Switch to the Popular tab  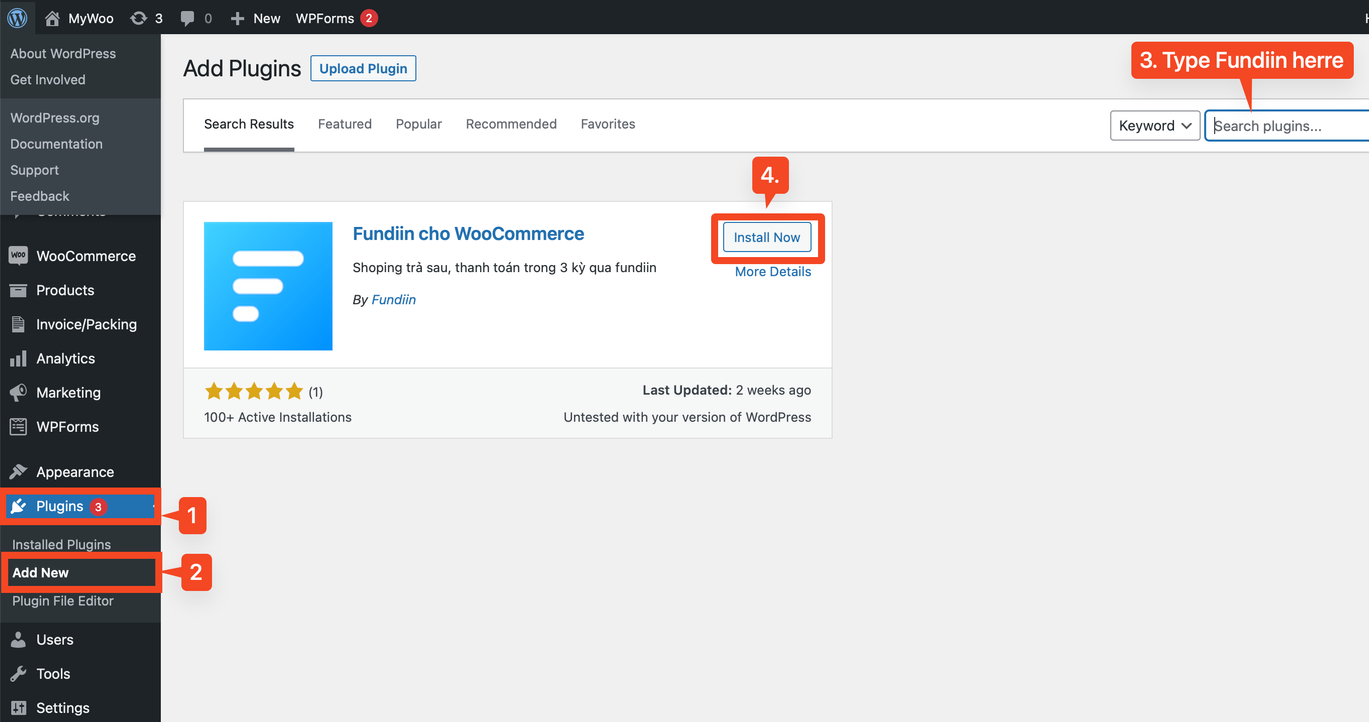tap(419, 124)
